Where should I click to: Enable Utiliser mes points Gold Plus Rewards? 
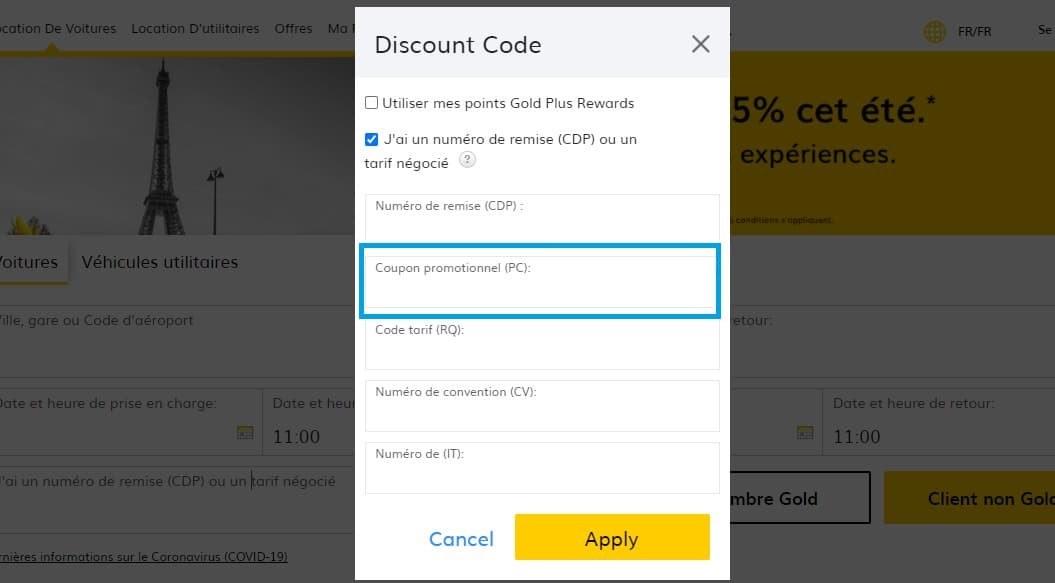click(371, 103)
